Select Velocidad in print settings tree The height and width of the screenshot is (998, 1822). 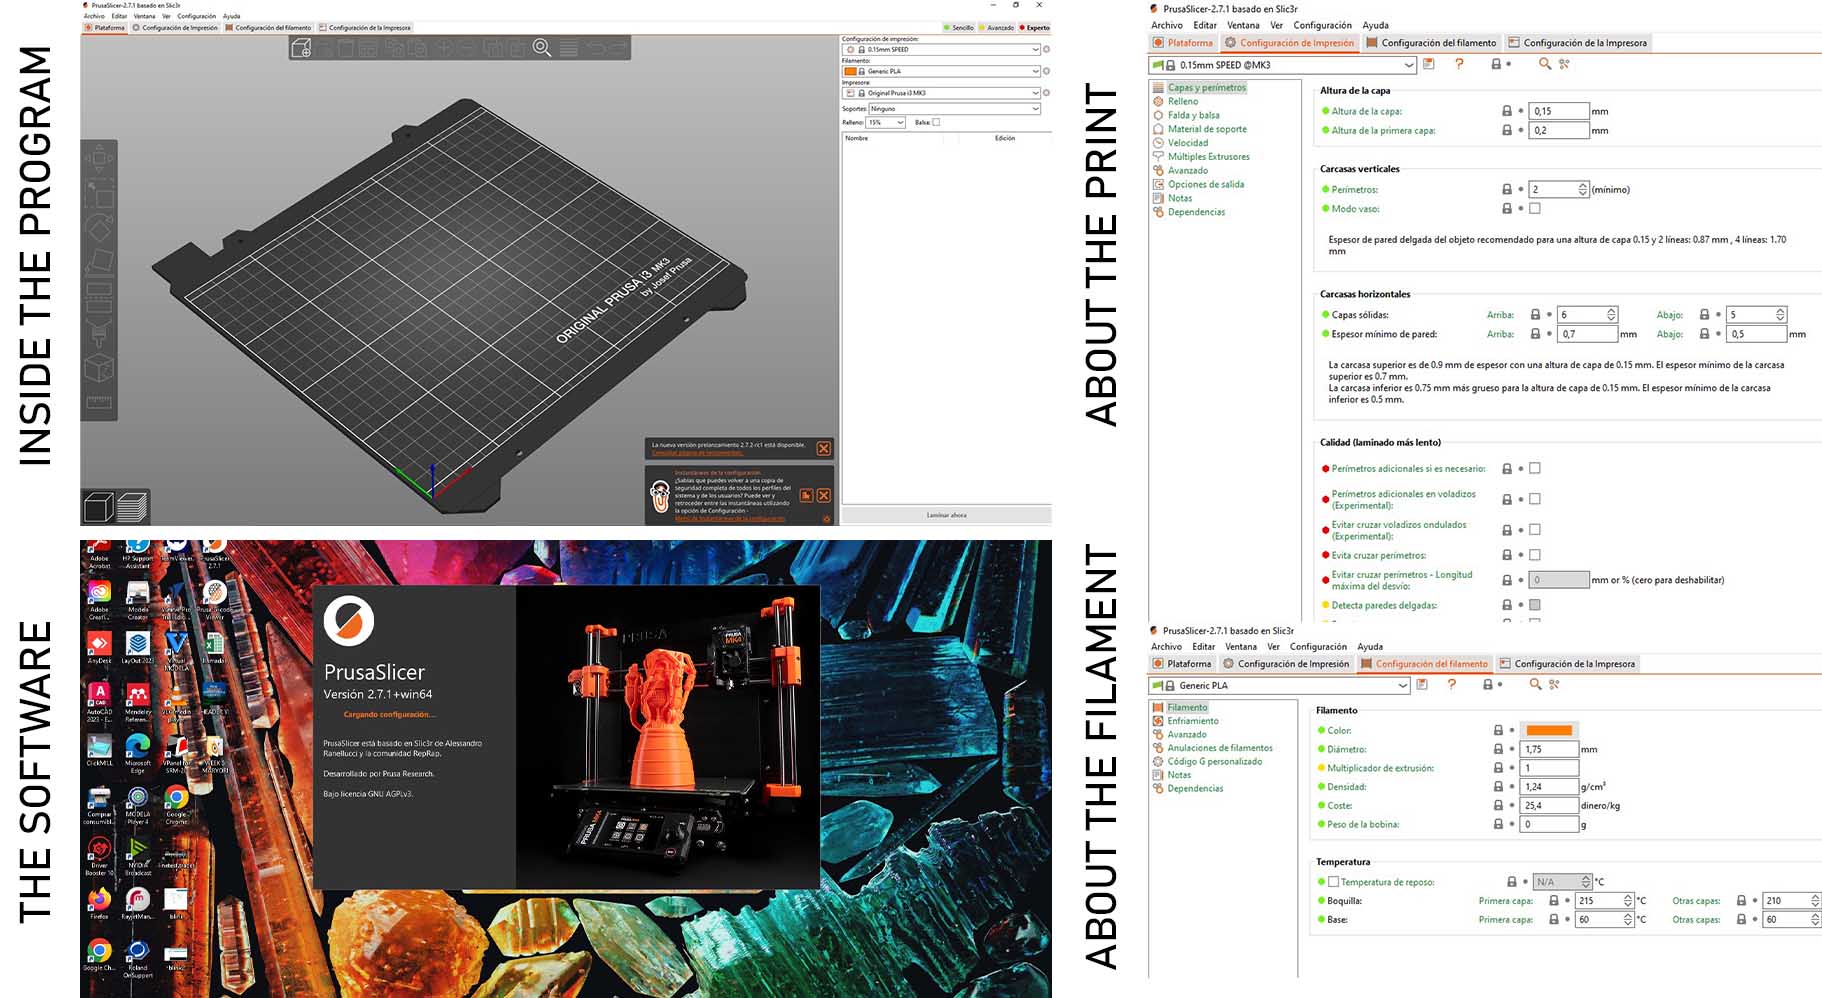[1188, 143]
